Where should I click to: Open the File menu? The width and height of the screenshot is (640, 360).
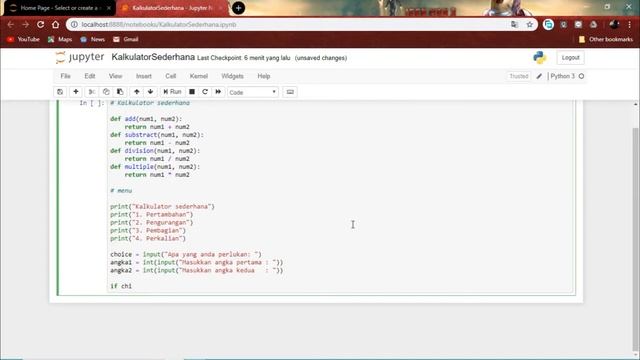(x=65, y=76)
